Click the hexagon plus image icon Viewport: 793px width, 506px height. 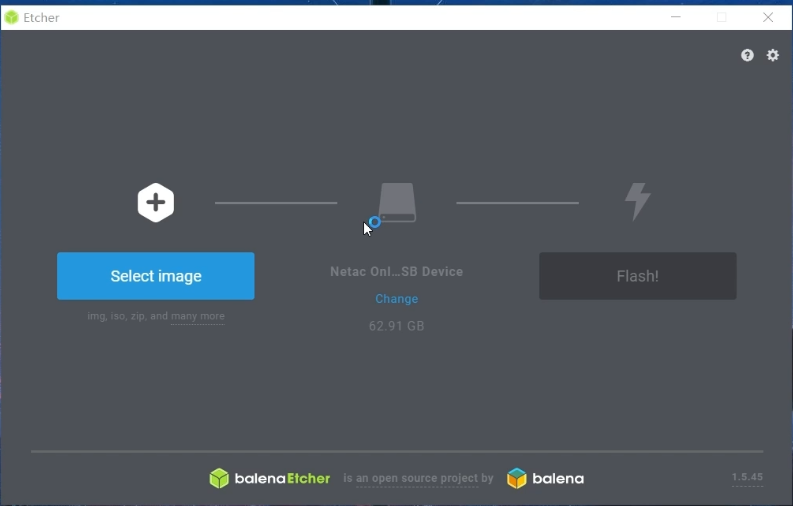pos(156,203)
